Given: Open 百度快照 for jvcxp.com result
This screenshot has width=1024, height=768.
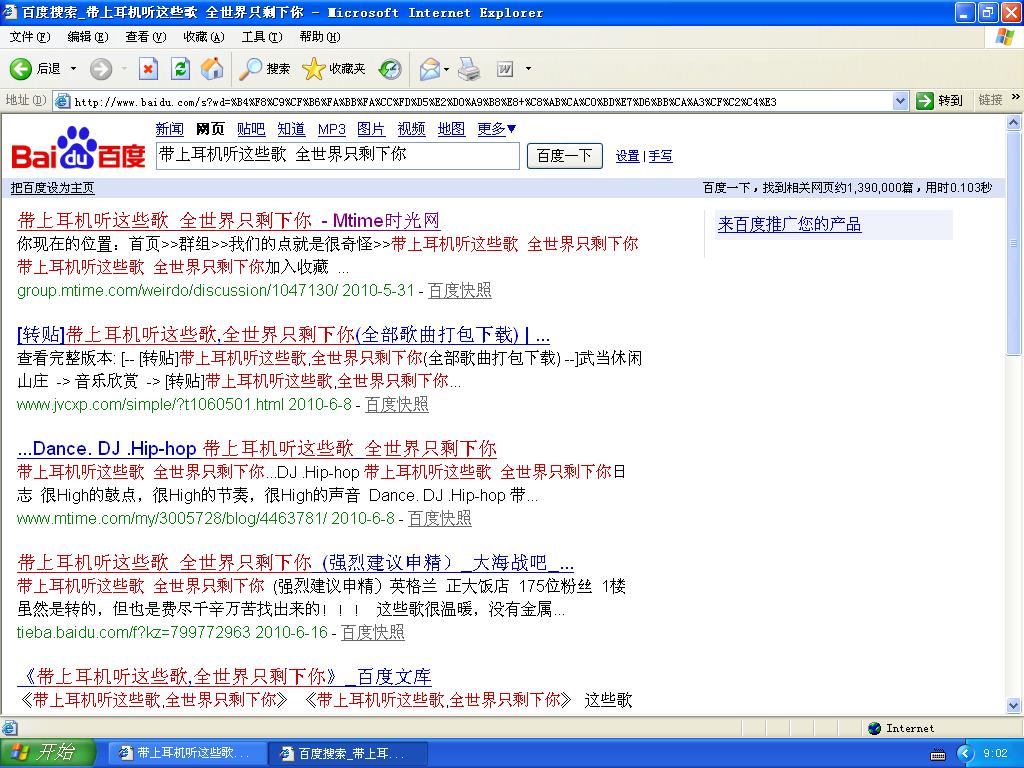Looking at the screenshot, I should [x=396, y=404].
